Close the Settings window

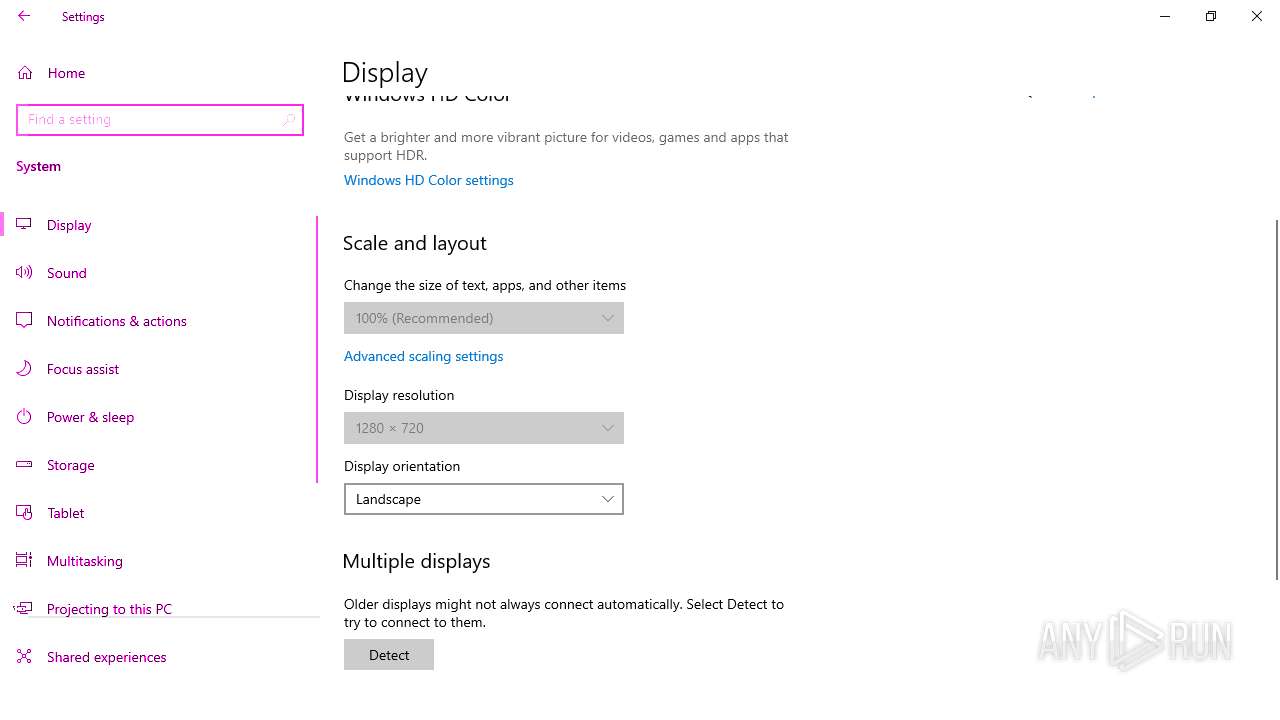(x=1257, y=16)
